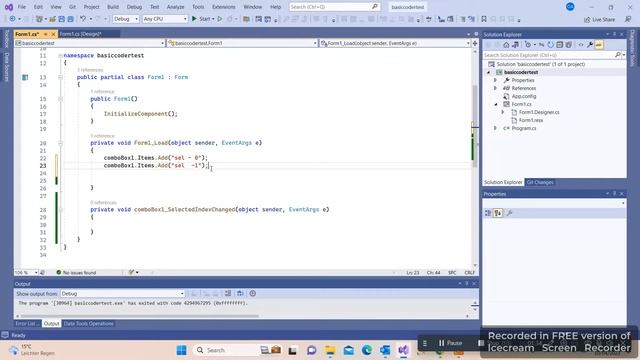Click the Home icon in Solution Explorer
640x360 pixels.
pyautogui.click(x=506, y=45)
